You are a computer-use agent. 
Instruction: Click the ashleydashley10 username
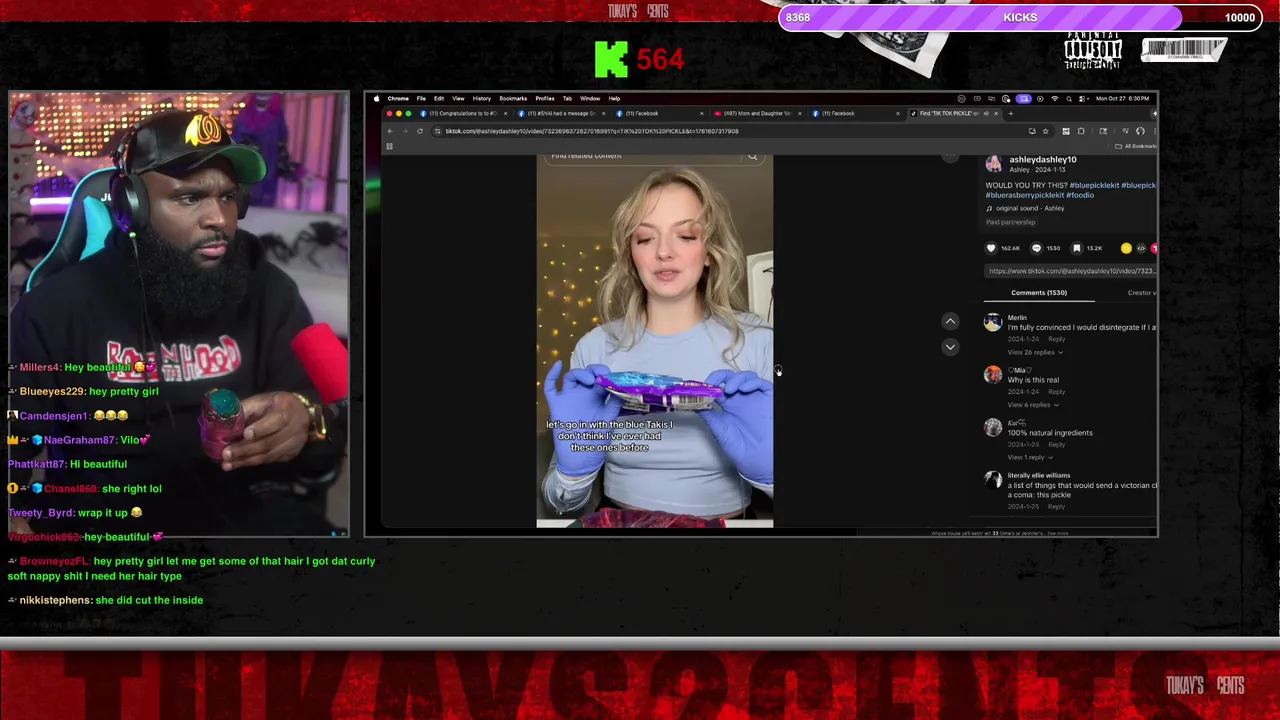pos(1042,160)
